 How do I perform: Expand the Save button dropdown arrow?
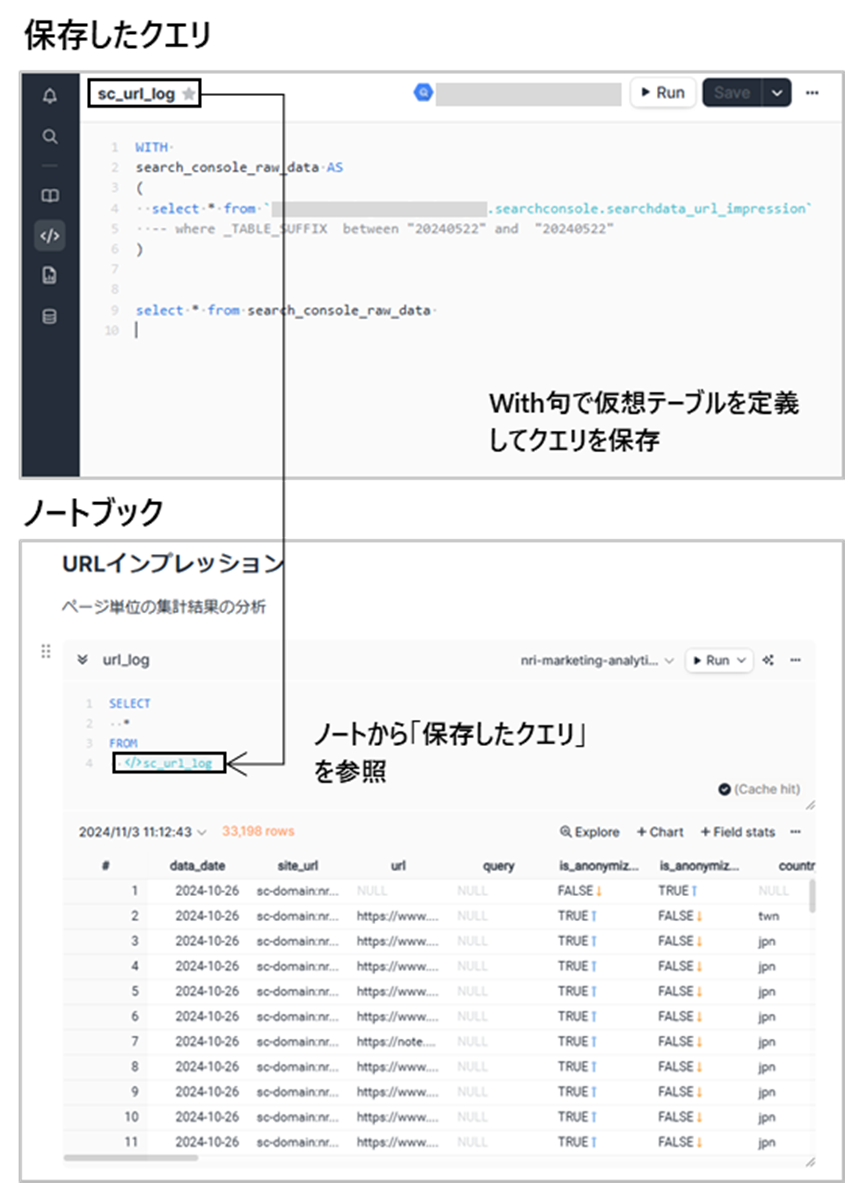(777, 93)
